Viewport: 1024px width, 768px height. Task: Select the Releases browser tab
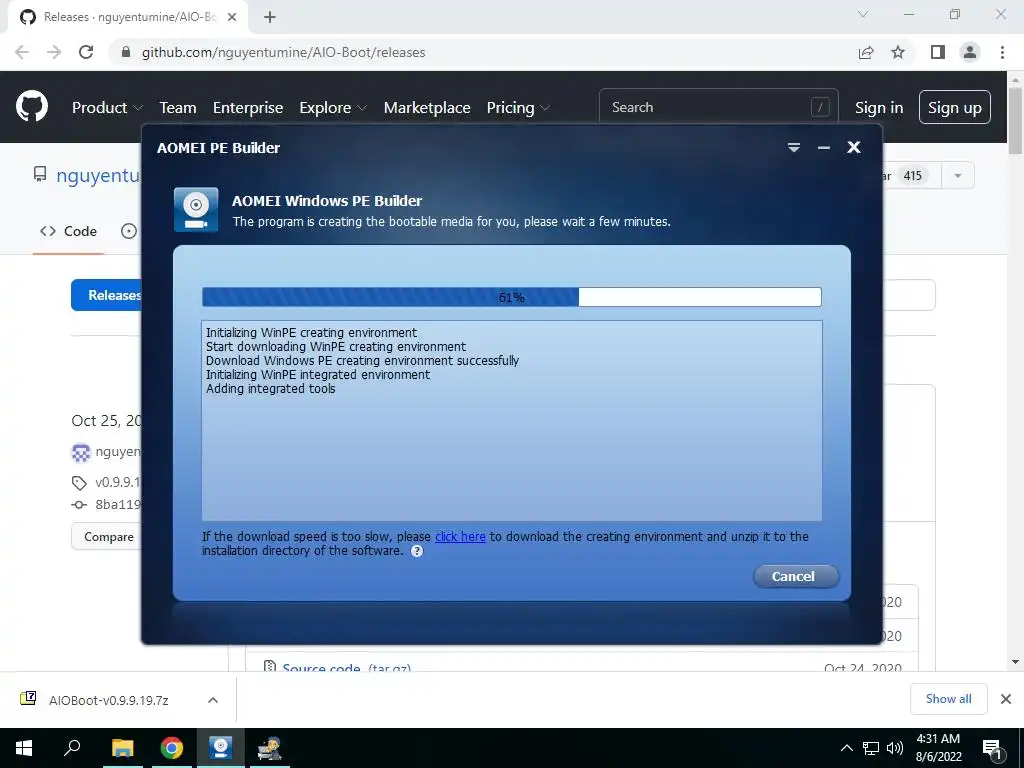click(x=129, y=17)
